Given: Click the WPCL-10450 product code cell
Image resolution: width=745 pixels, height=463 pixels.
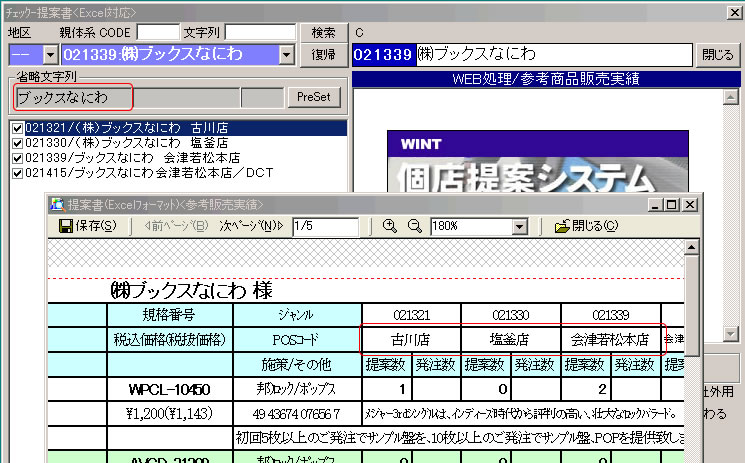Looking at the screenshot, I should click(x=170, y=389).
